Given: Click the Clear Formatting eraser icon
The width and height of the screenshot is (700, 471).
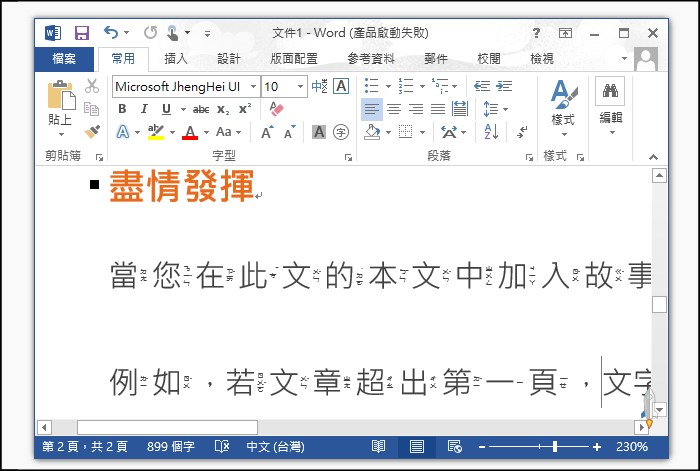Looking at the screenshot, I should pyautogui.click(x=277, y=109).
